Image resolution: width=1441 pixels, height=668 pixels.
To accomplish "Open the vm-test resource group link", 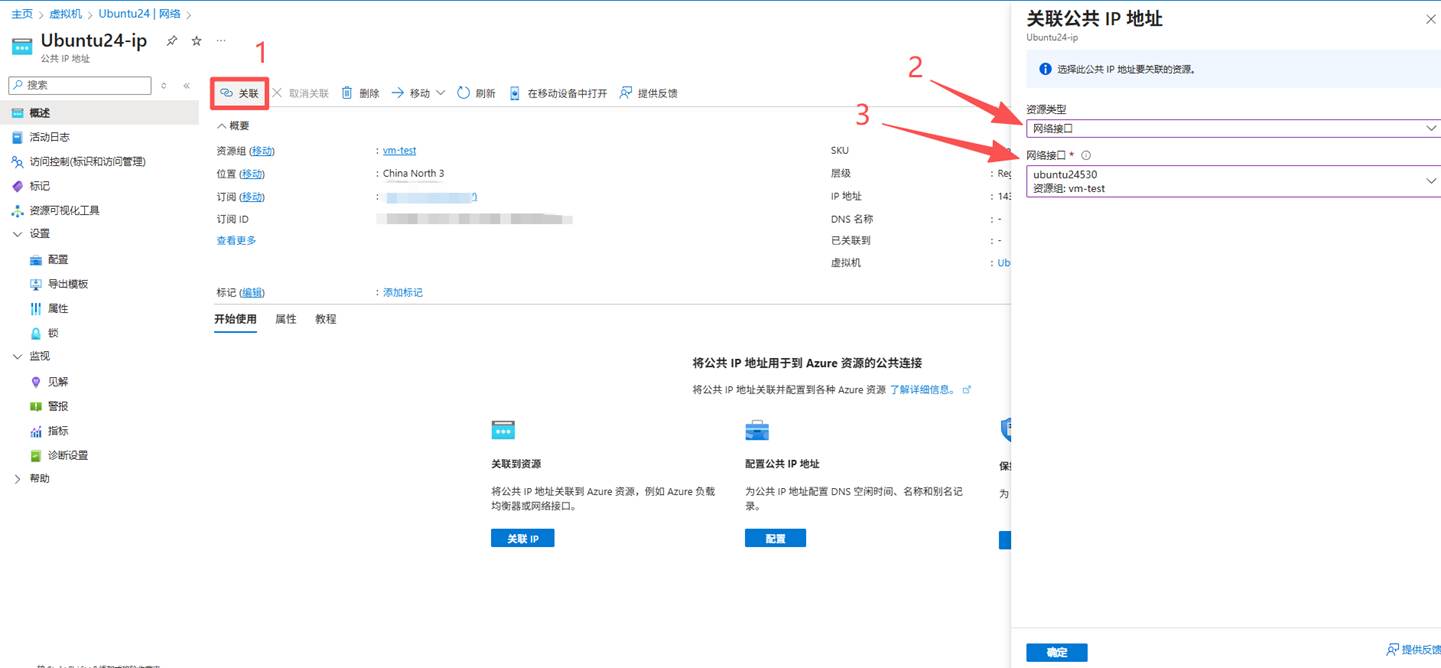I will 399,150.
